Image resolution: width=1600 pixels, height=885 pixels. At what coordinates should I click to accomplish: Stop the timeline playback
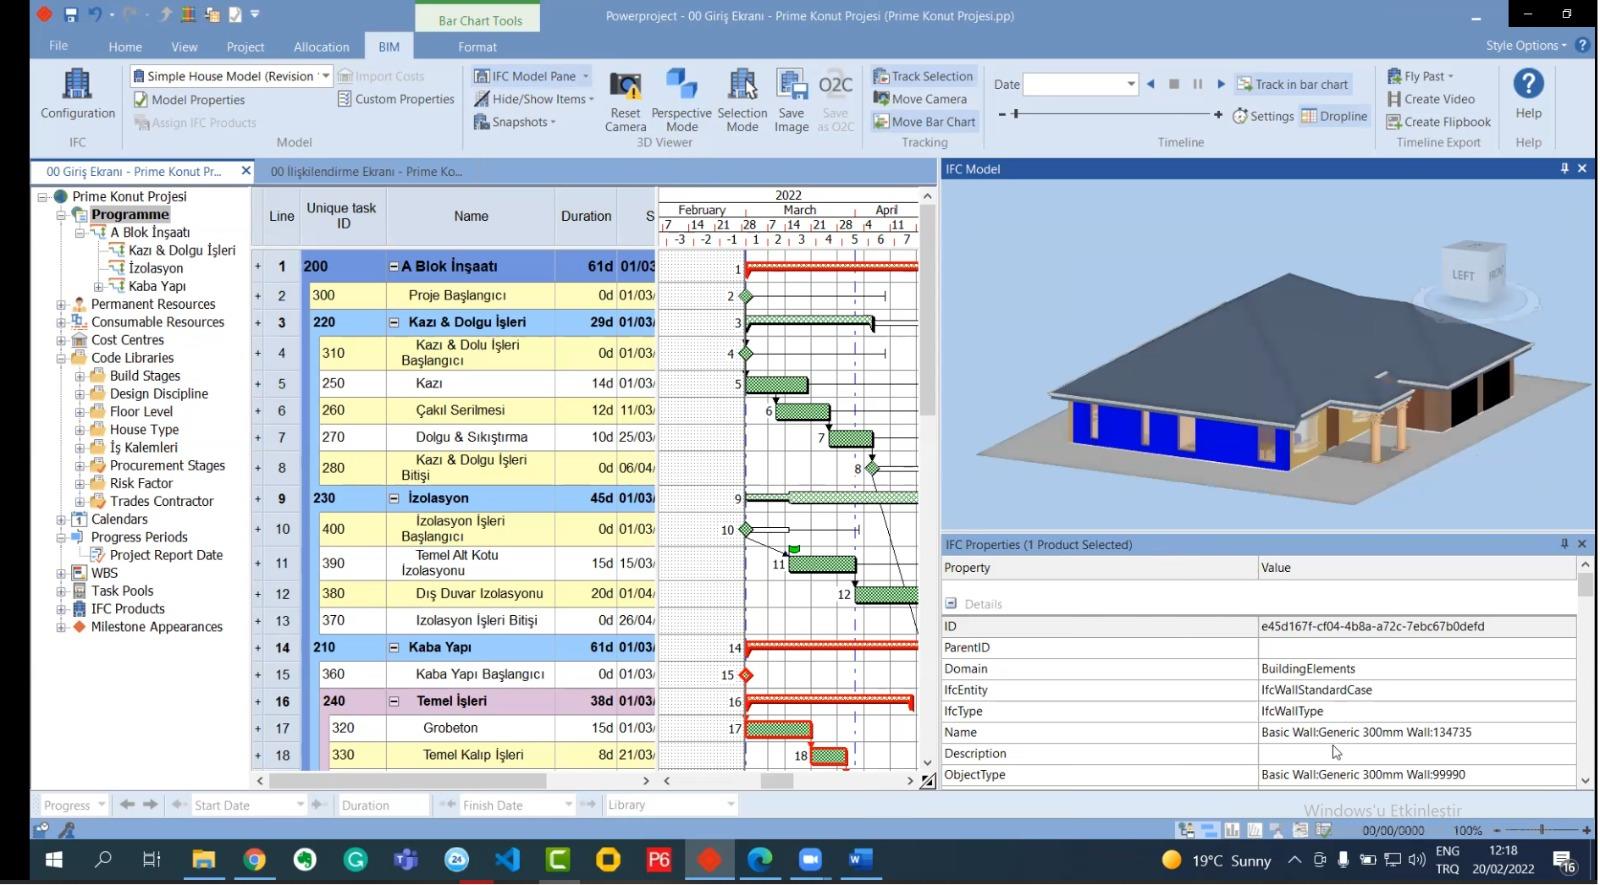pyautogui.click(x=1174, y=84)
